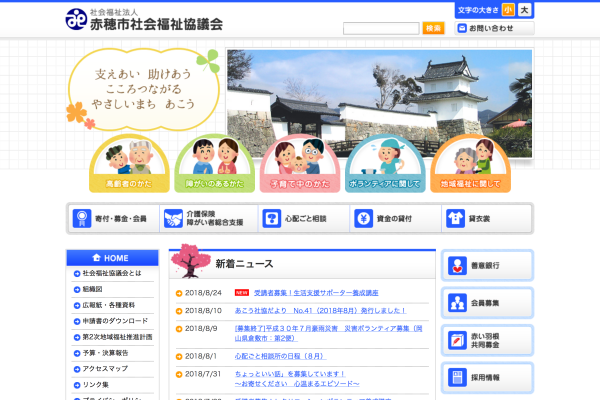The image size is (600, 400).
Task: Click the yen icon for 資金の貸付
Action: (x=364, y=219)
